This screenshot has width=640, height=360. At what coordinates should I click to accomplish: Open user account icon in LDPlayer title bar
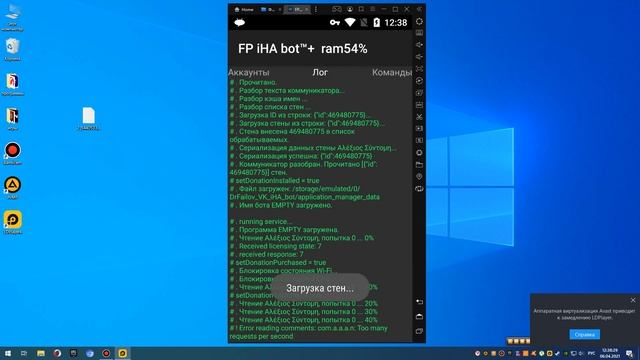350,9
